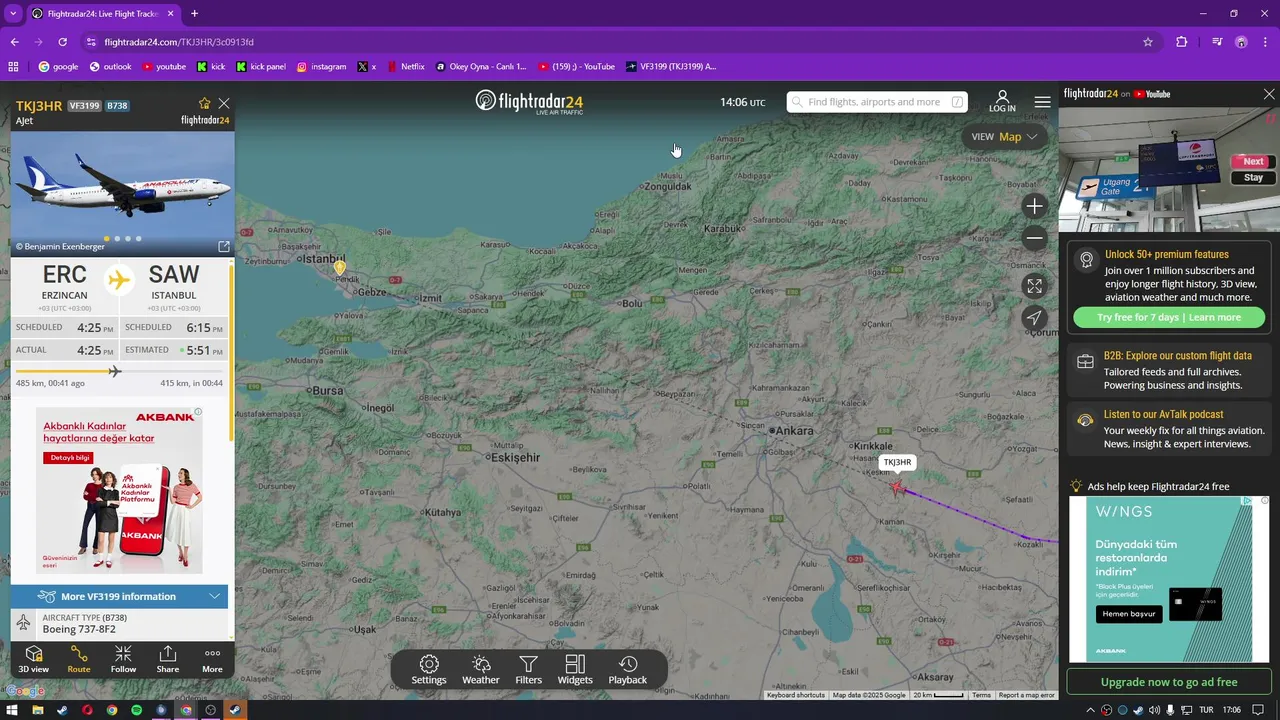This screenshot has height=720, width=1280.
Task: Open the Widgets panel
Action: tap(575, 670)
